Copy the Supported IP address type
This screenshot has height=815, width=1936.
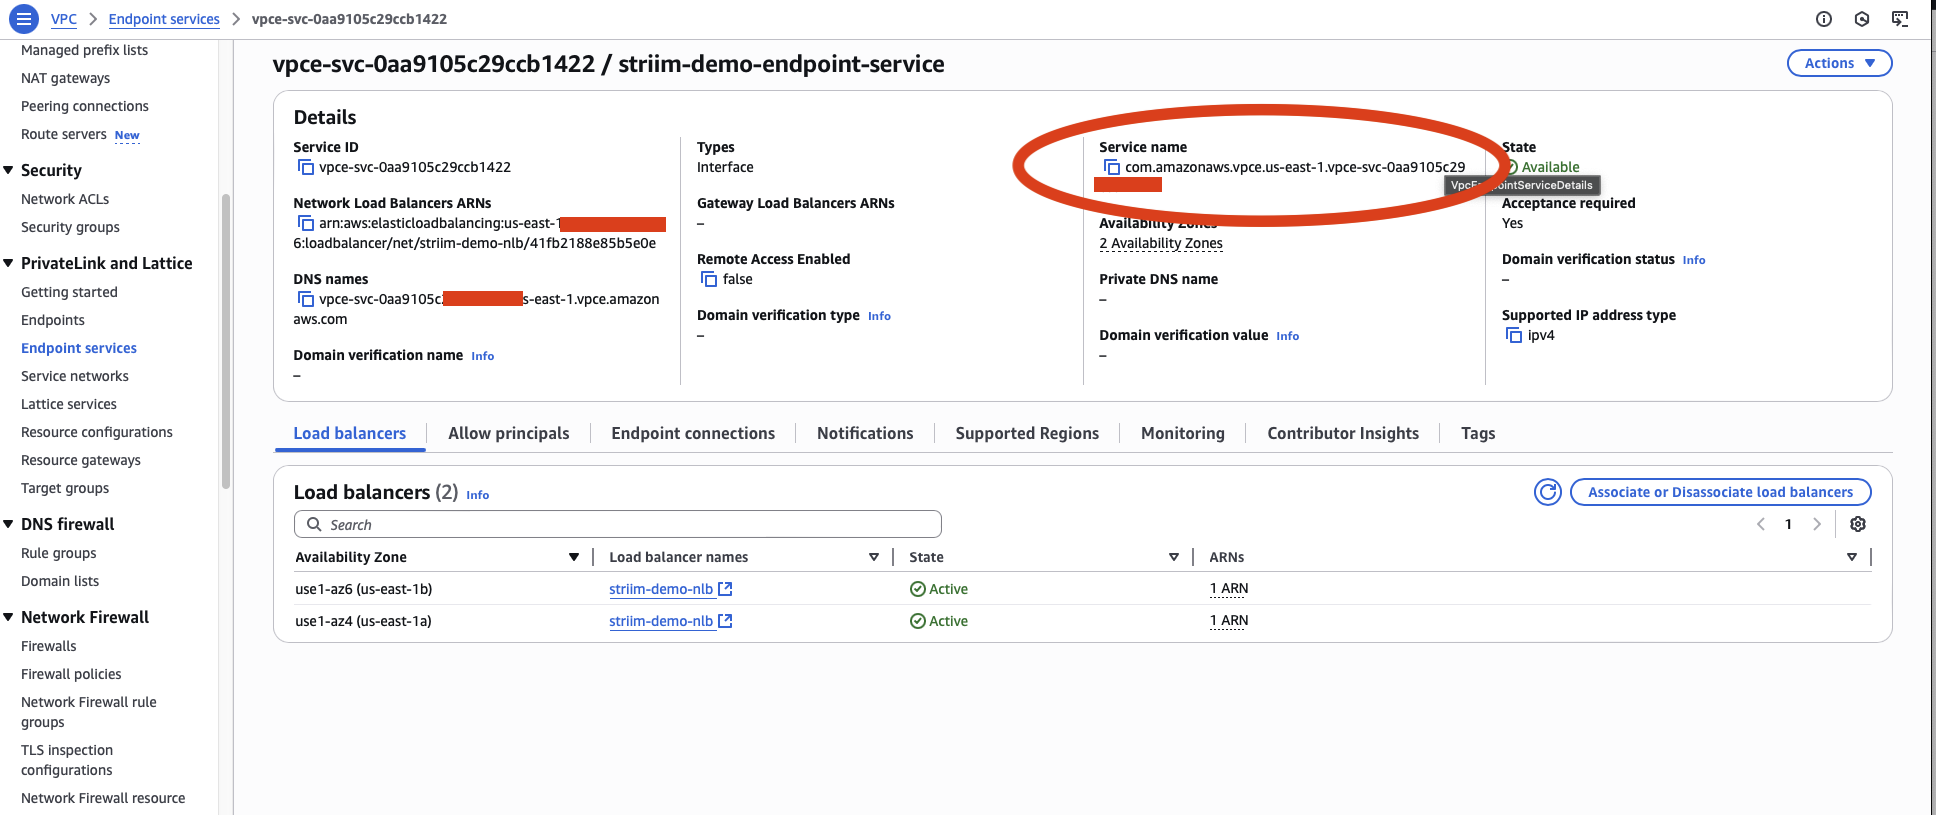[1513, 336]
